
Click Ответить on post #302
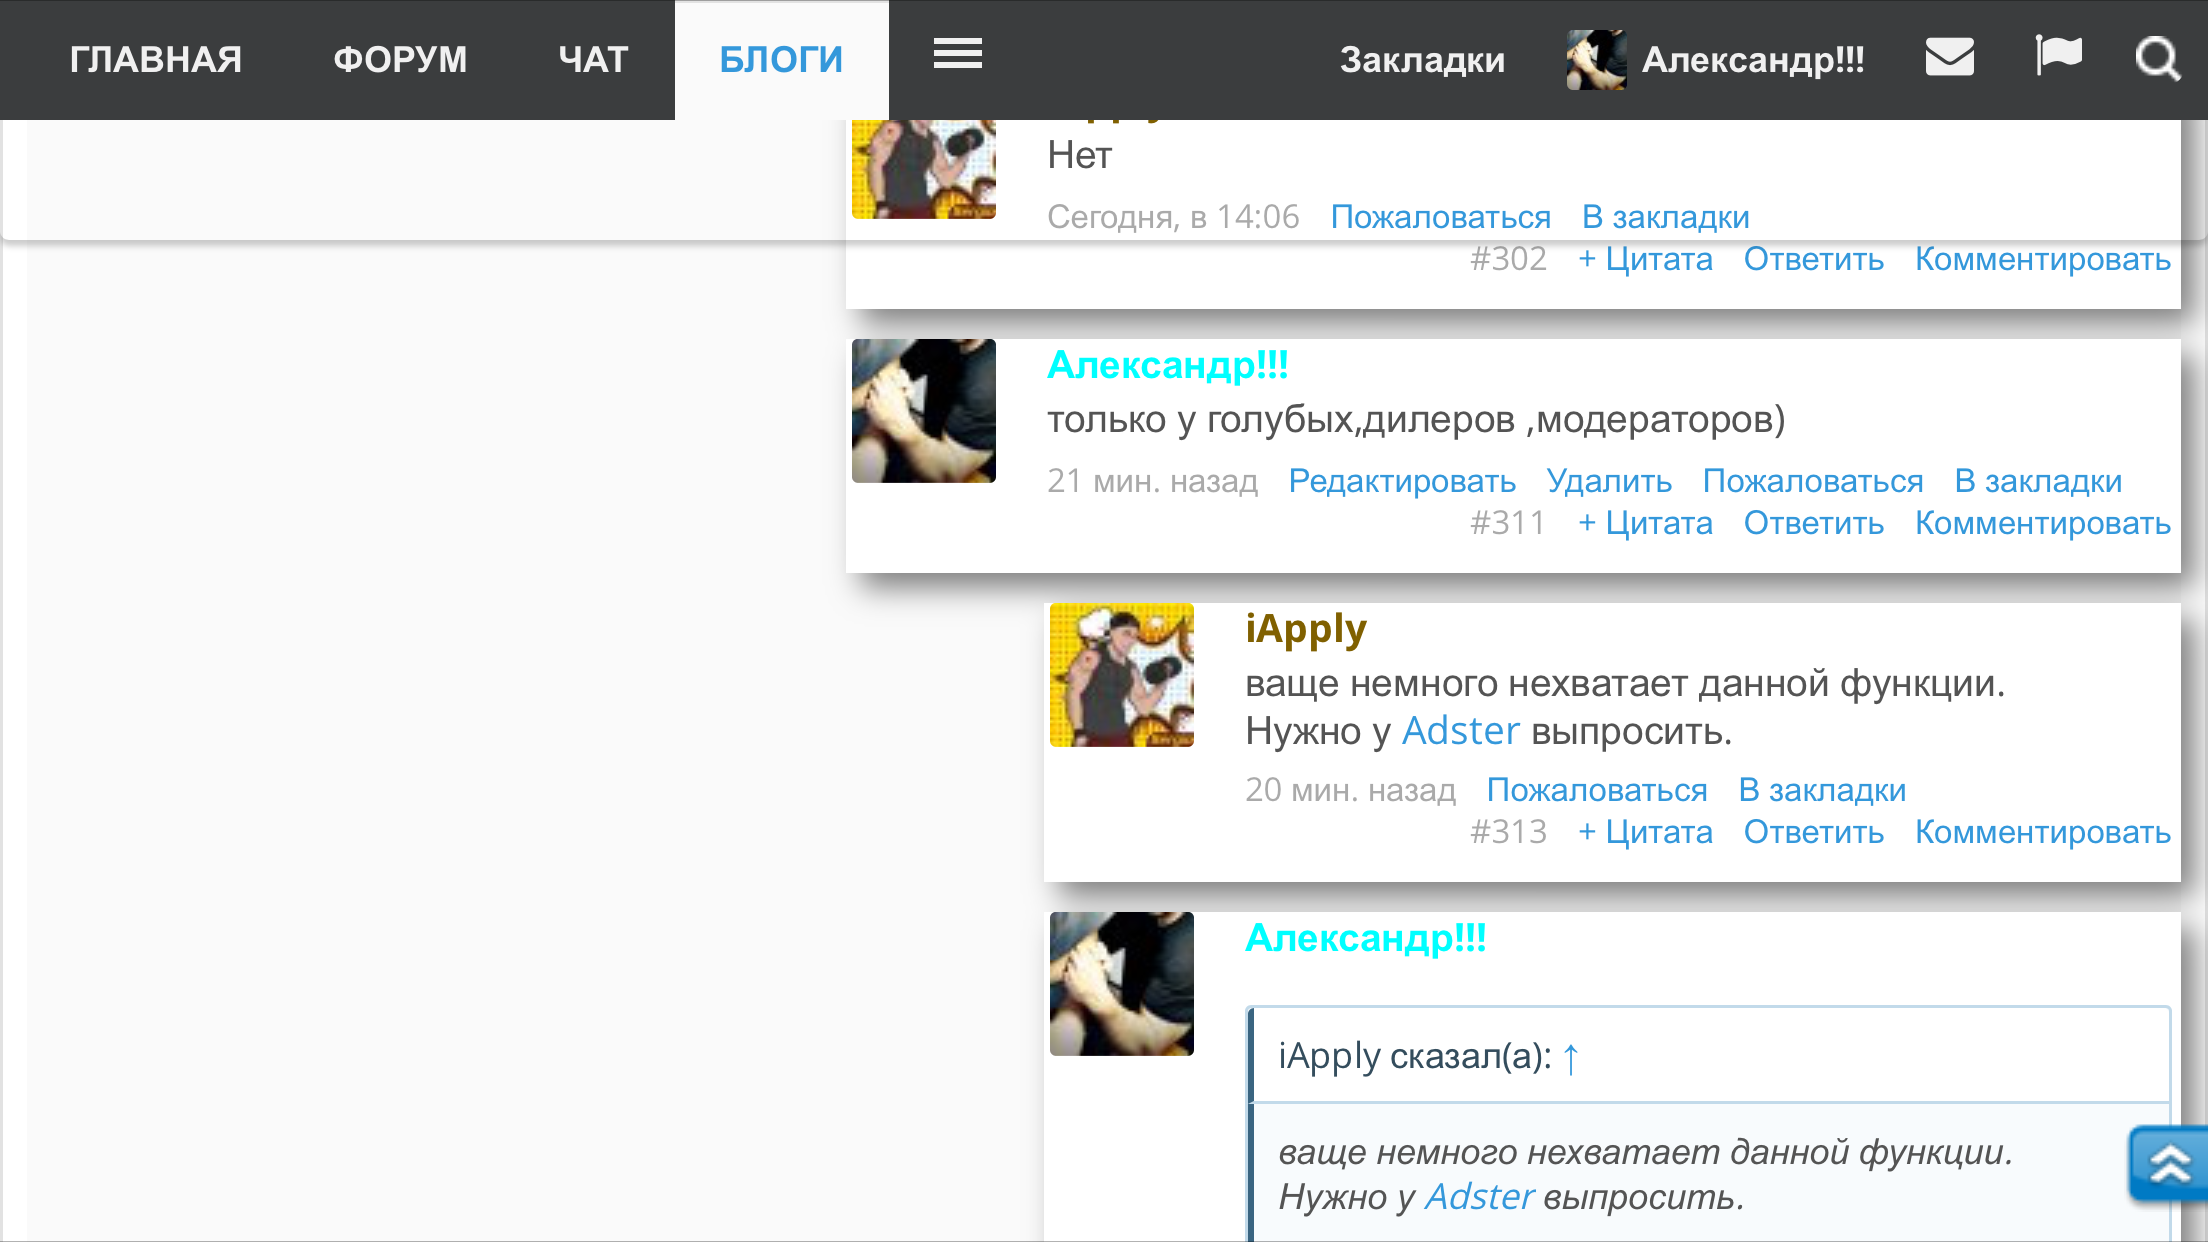pyautogui.click(x=1813, y=259)
